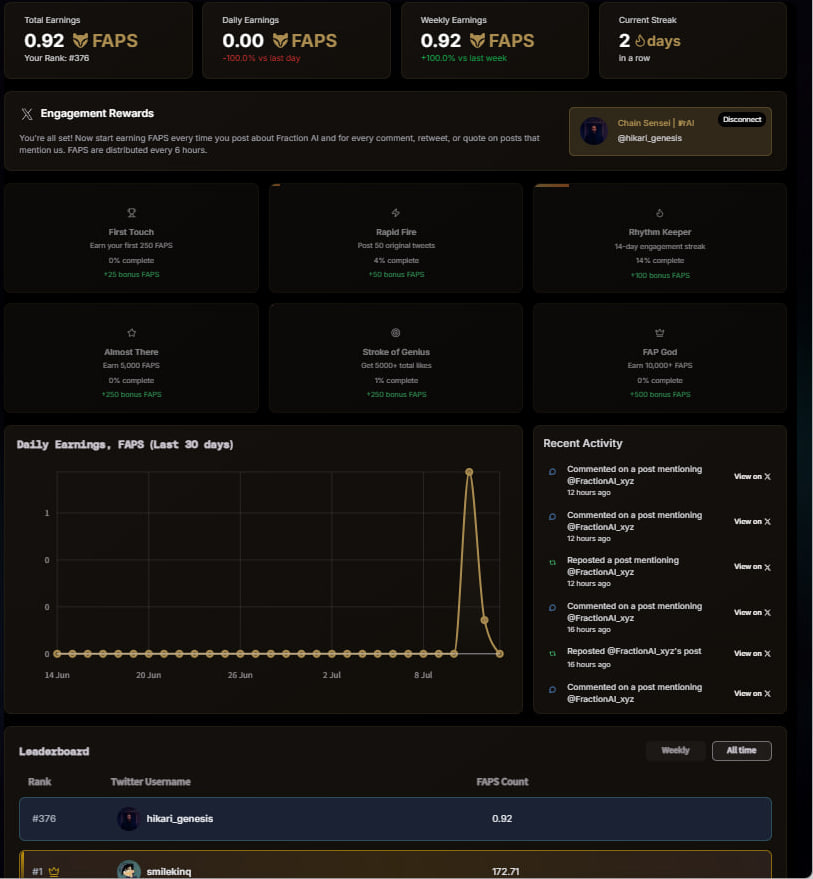The width and height of the screenshot is (813, 879).
Task: Select the Almost There achievement title
Action: click(131, 352)
